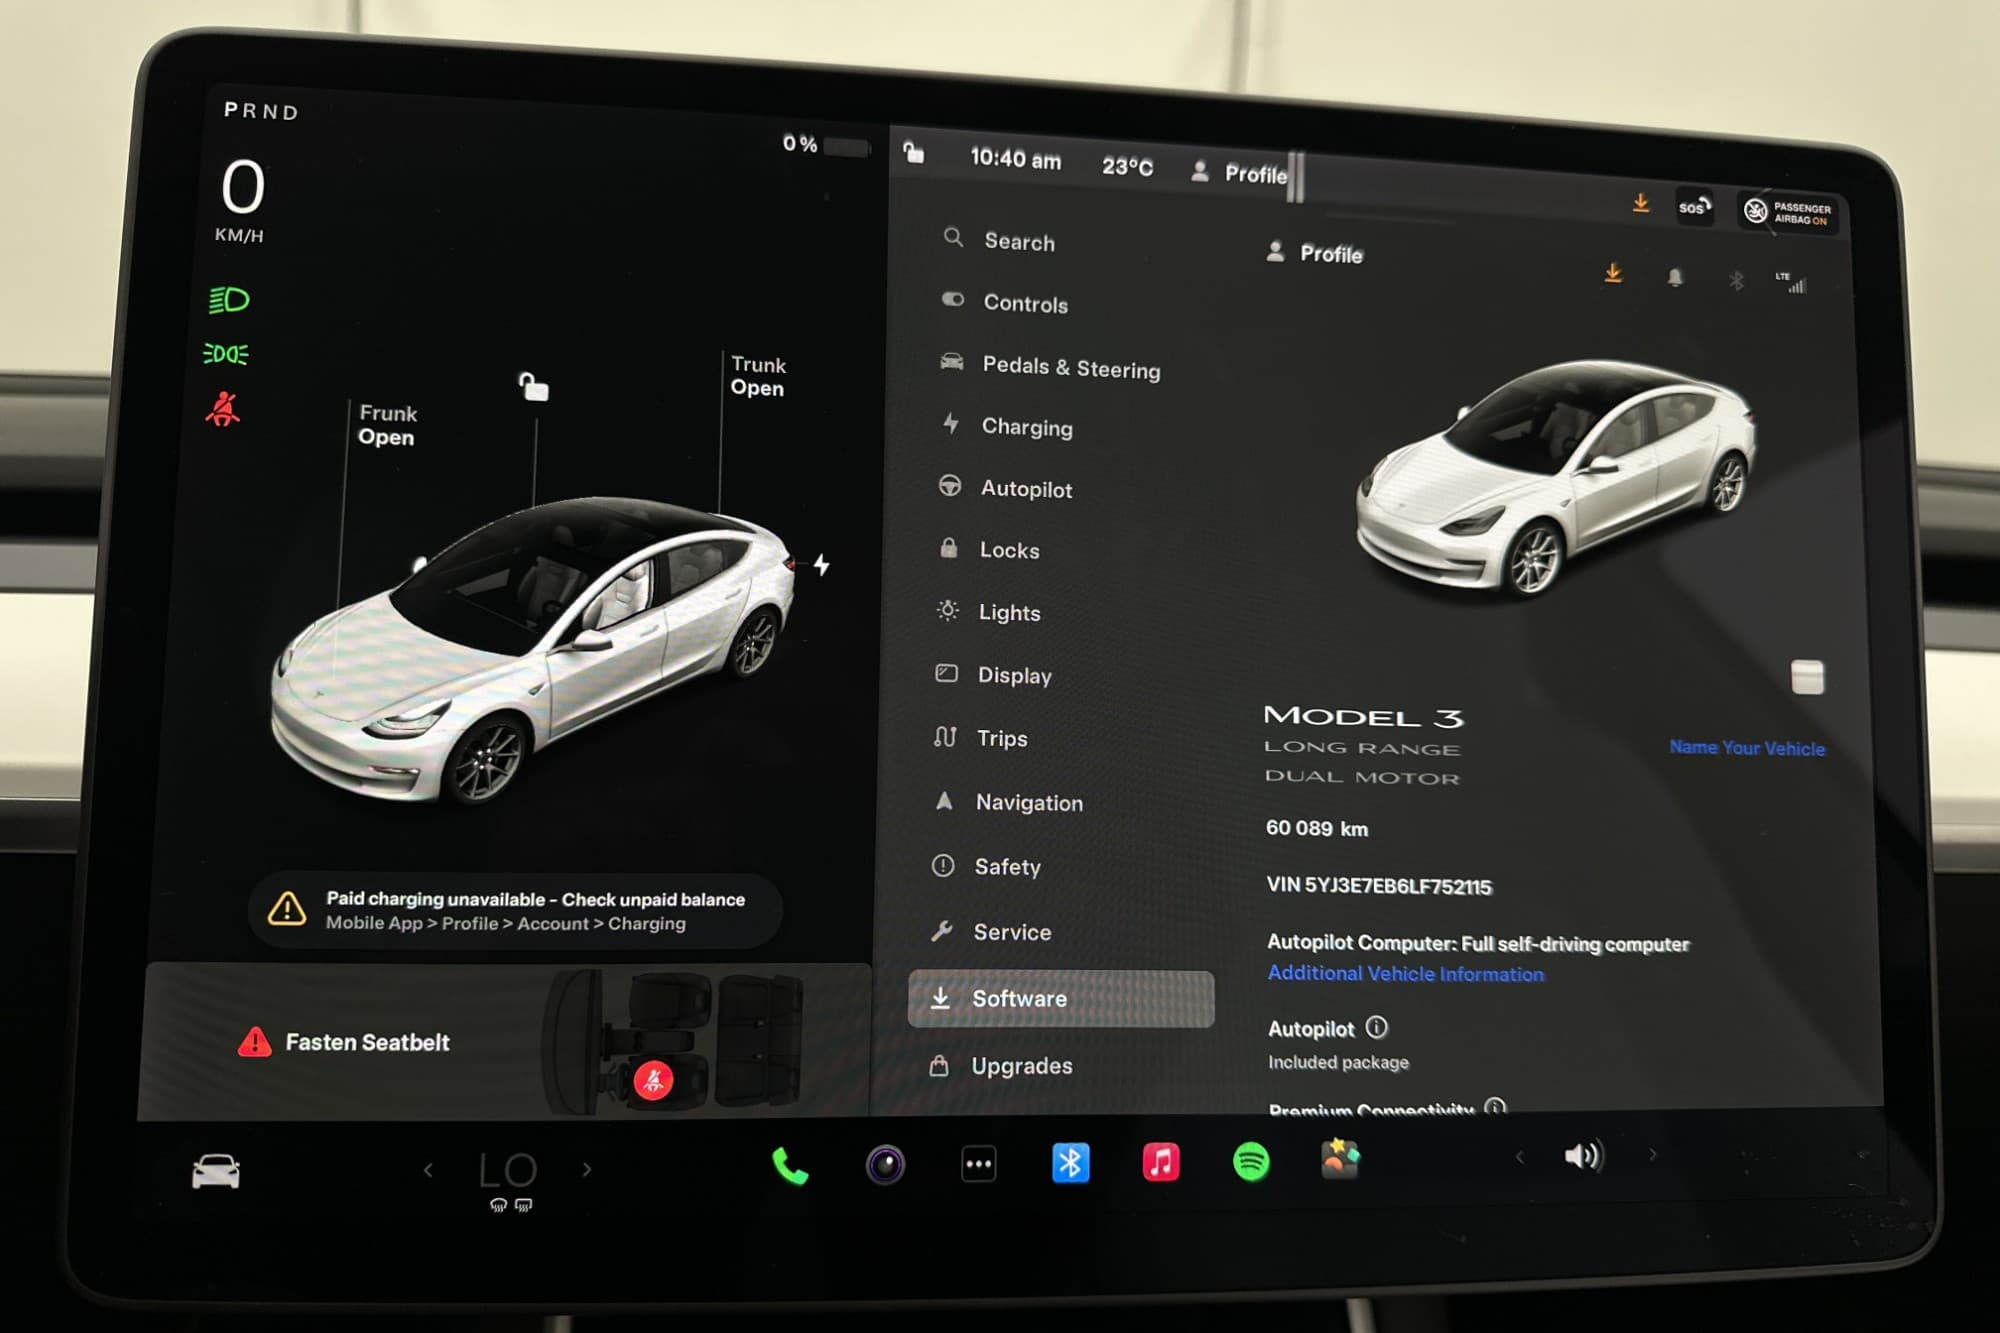2000x1333 pixels.
Task: Open the Bluetooth app icon in dock
Action: click(x=1070, y=1163)
